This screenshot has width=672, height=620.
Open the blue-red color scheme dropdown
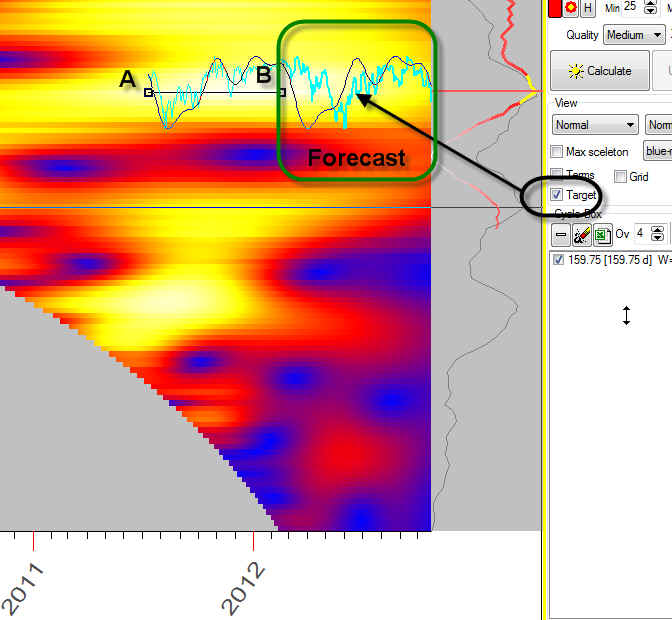[x=657, y=151]
